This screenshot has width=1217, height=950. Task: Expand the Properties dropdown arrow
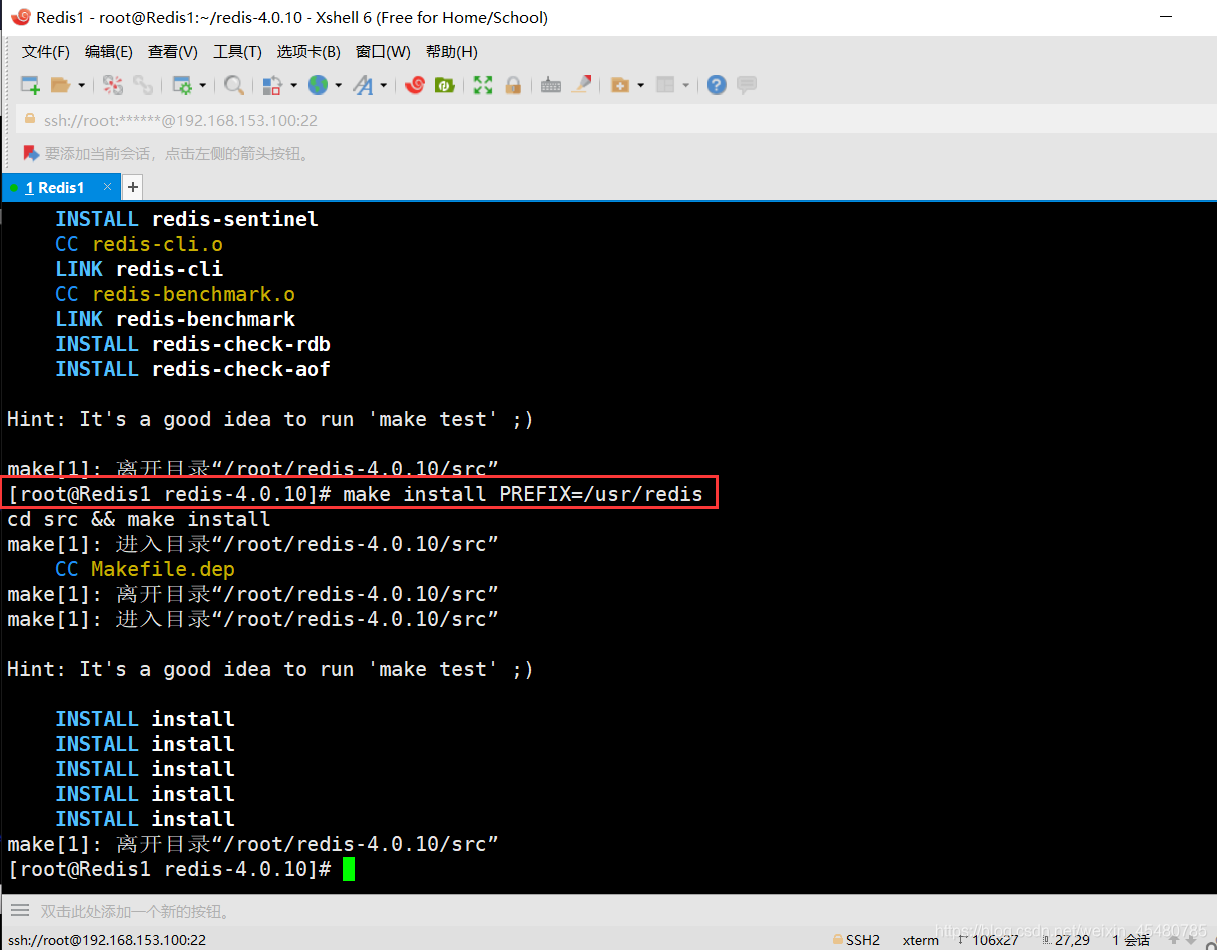[x=202, y=85]
